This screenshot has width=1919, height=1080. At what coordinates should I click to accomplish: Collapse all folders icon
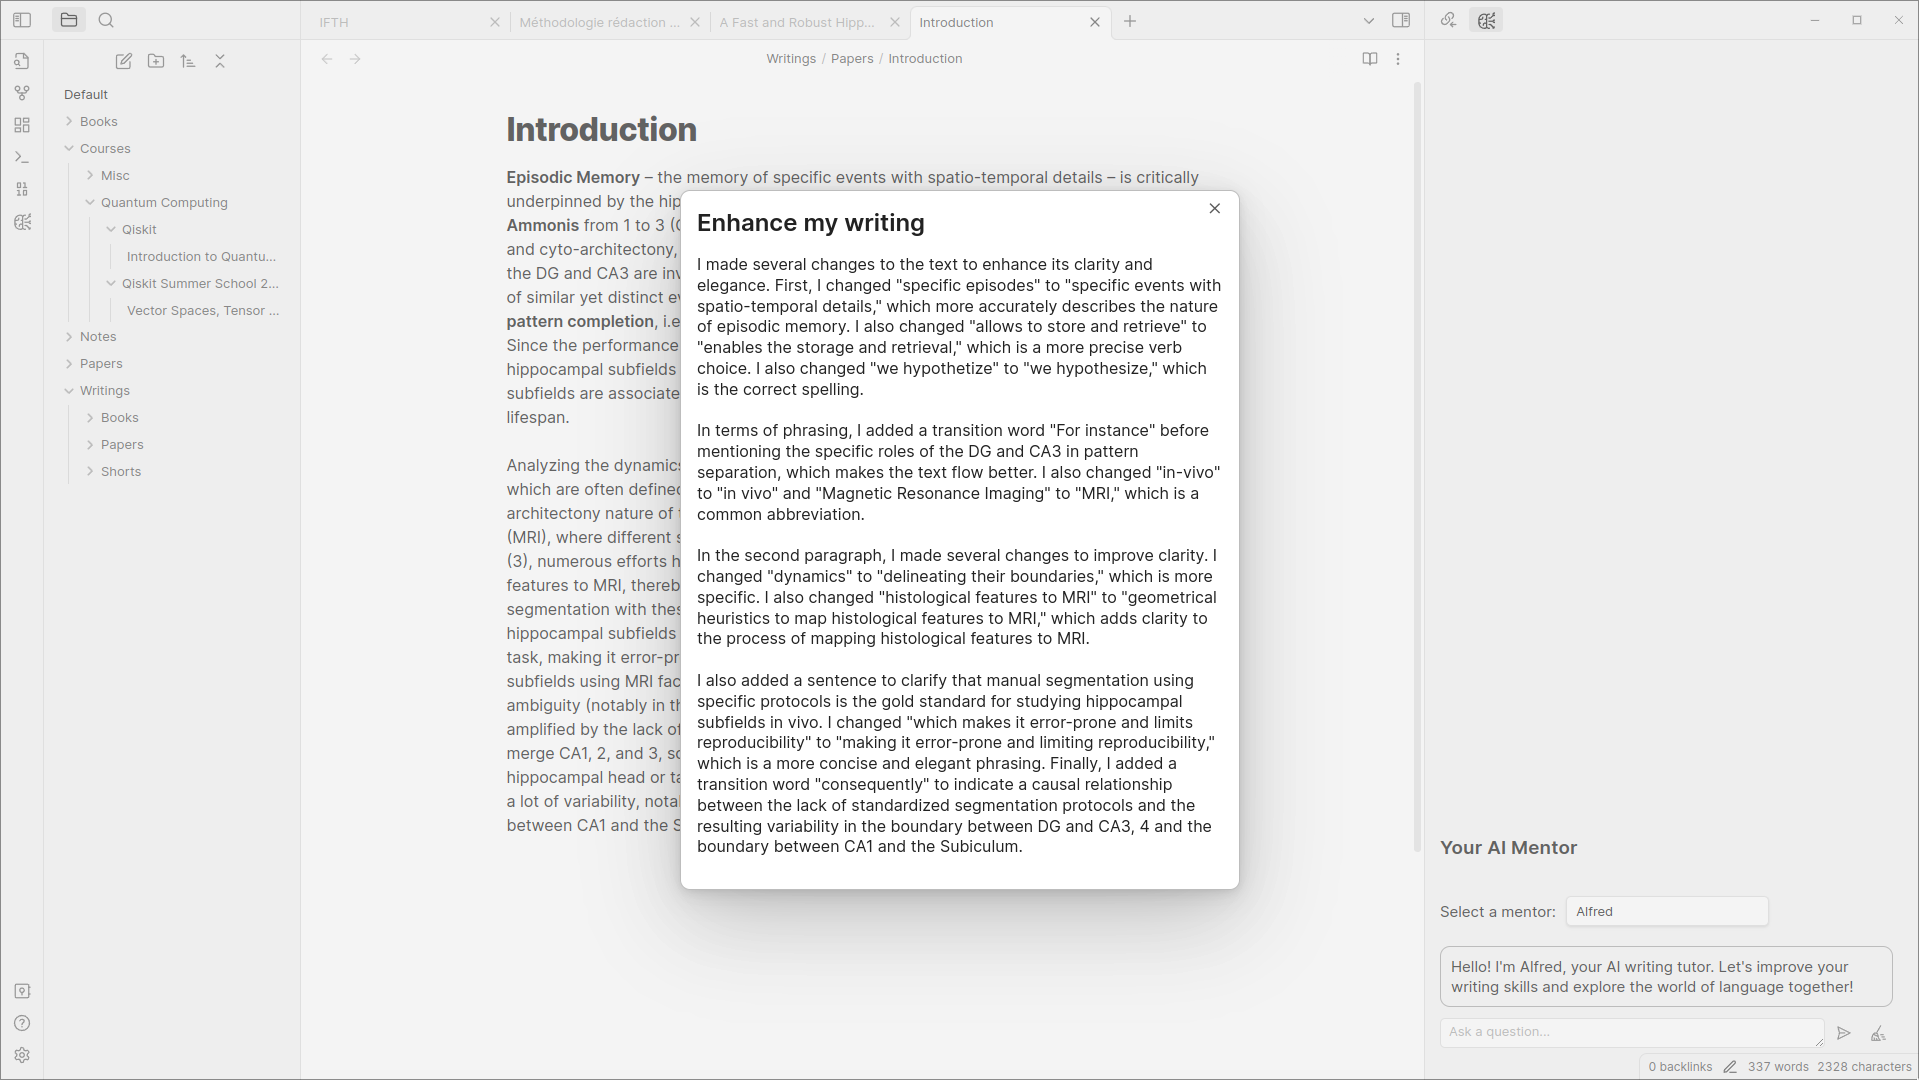point(220,61)
